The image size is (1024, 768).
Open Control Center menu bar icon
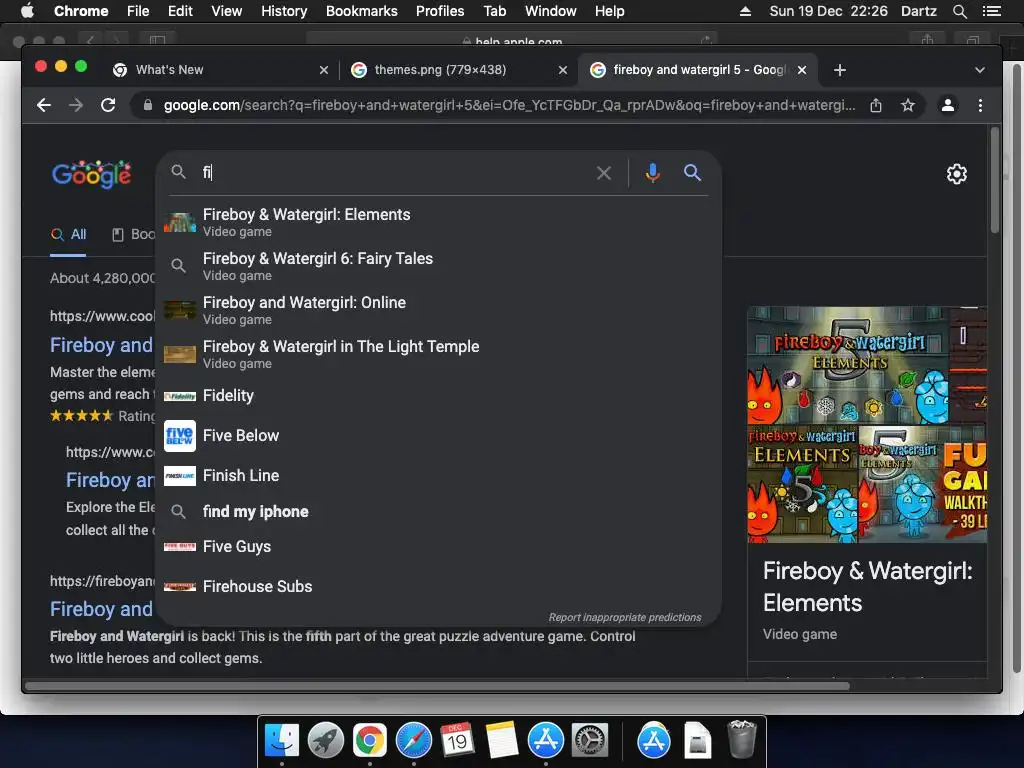click(x=991, y=11)
